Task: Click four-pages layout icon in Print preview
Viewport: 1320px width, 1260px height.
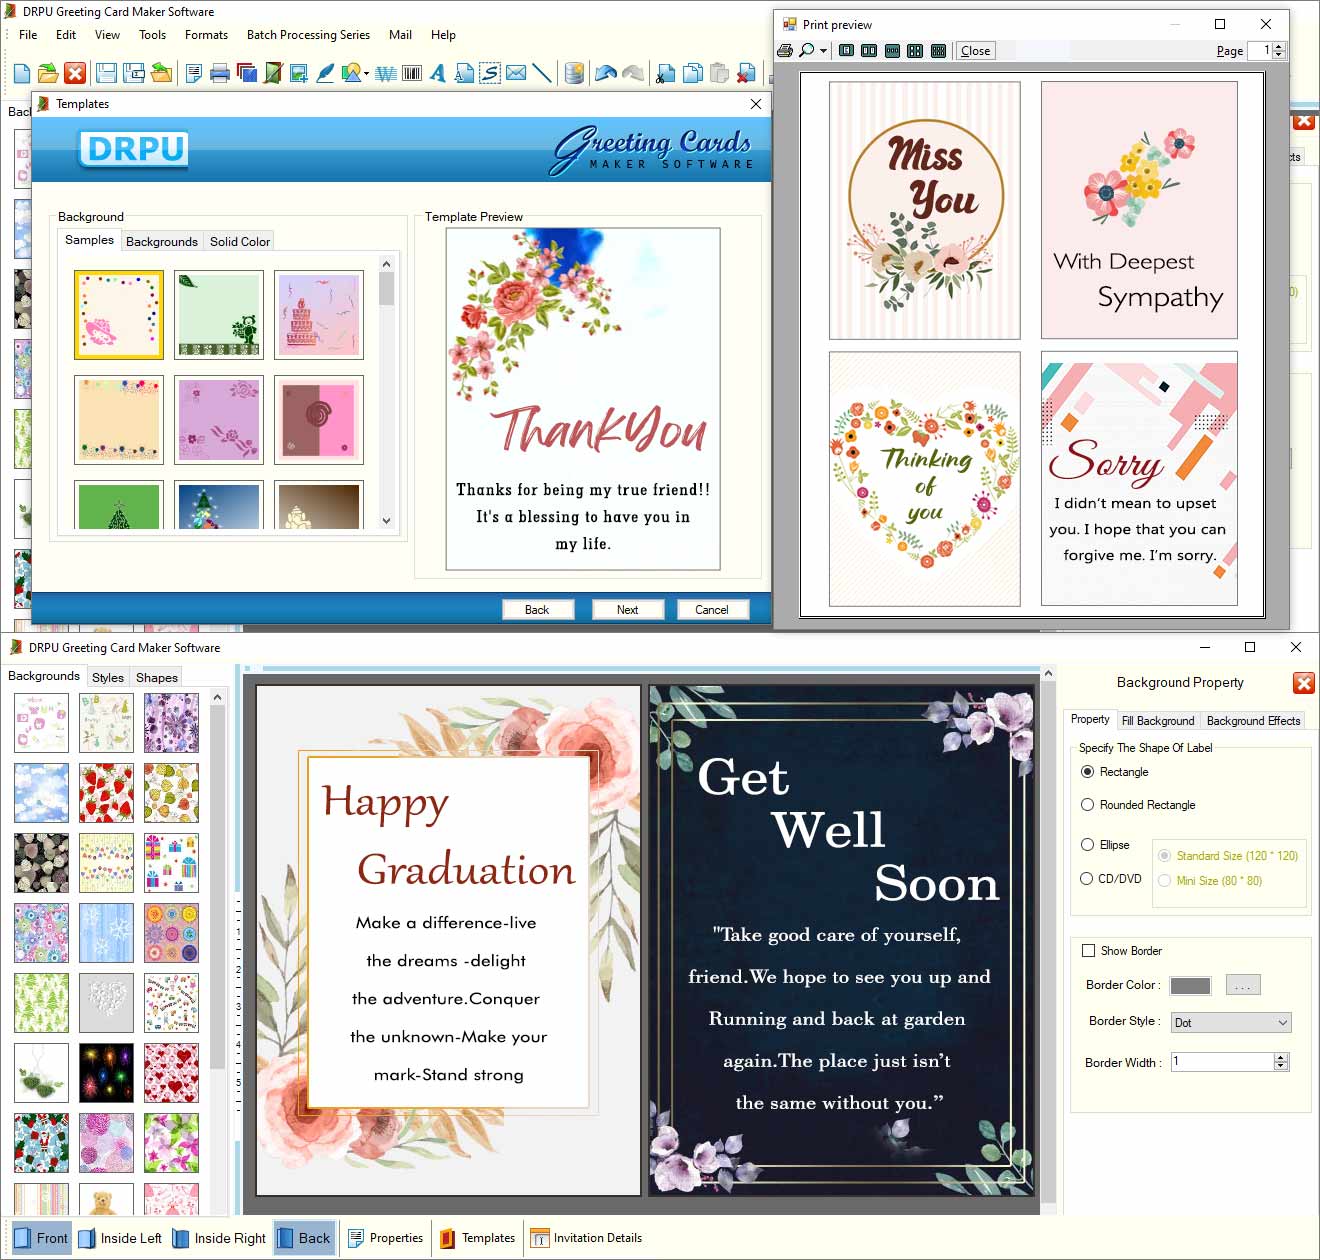Action: (914, 51)
